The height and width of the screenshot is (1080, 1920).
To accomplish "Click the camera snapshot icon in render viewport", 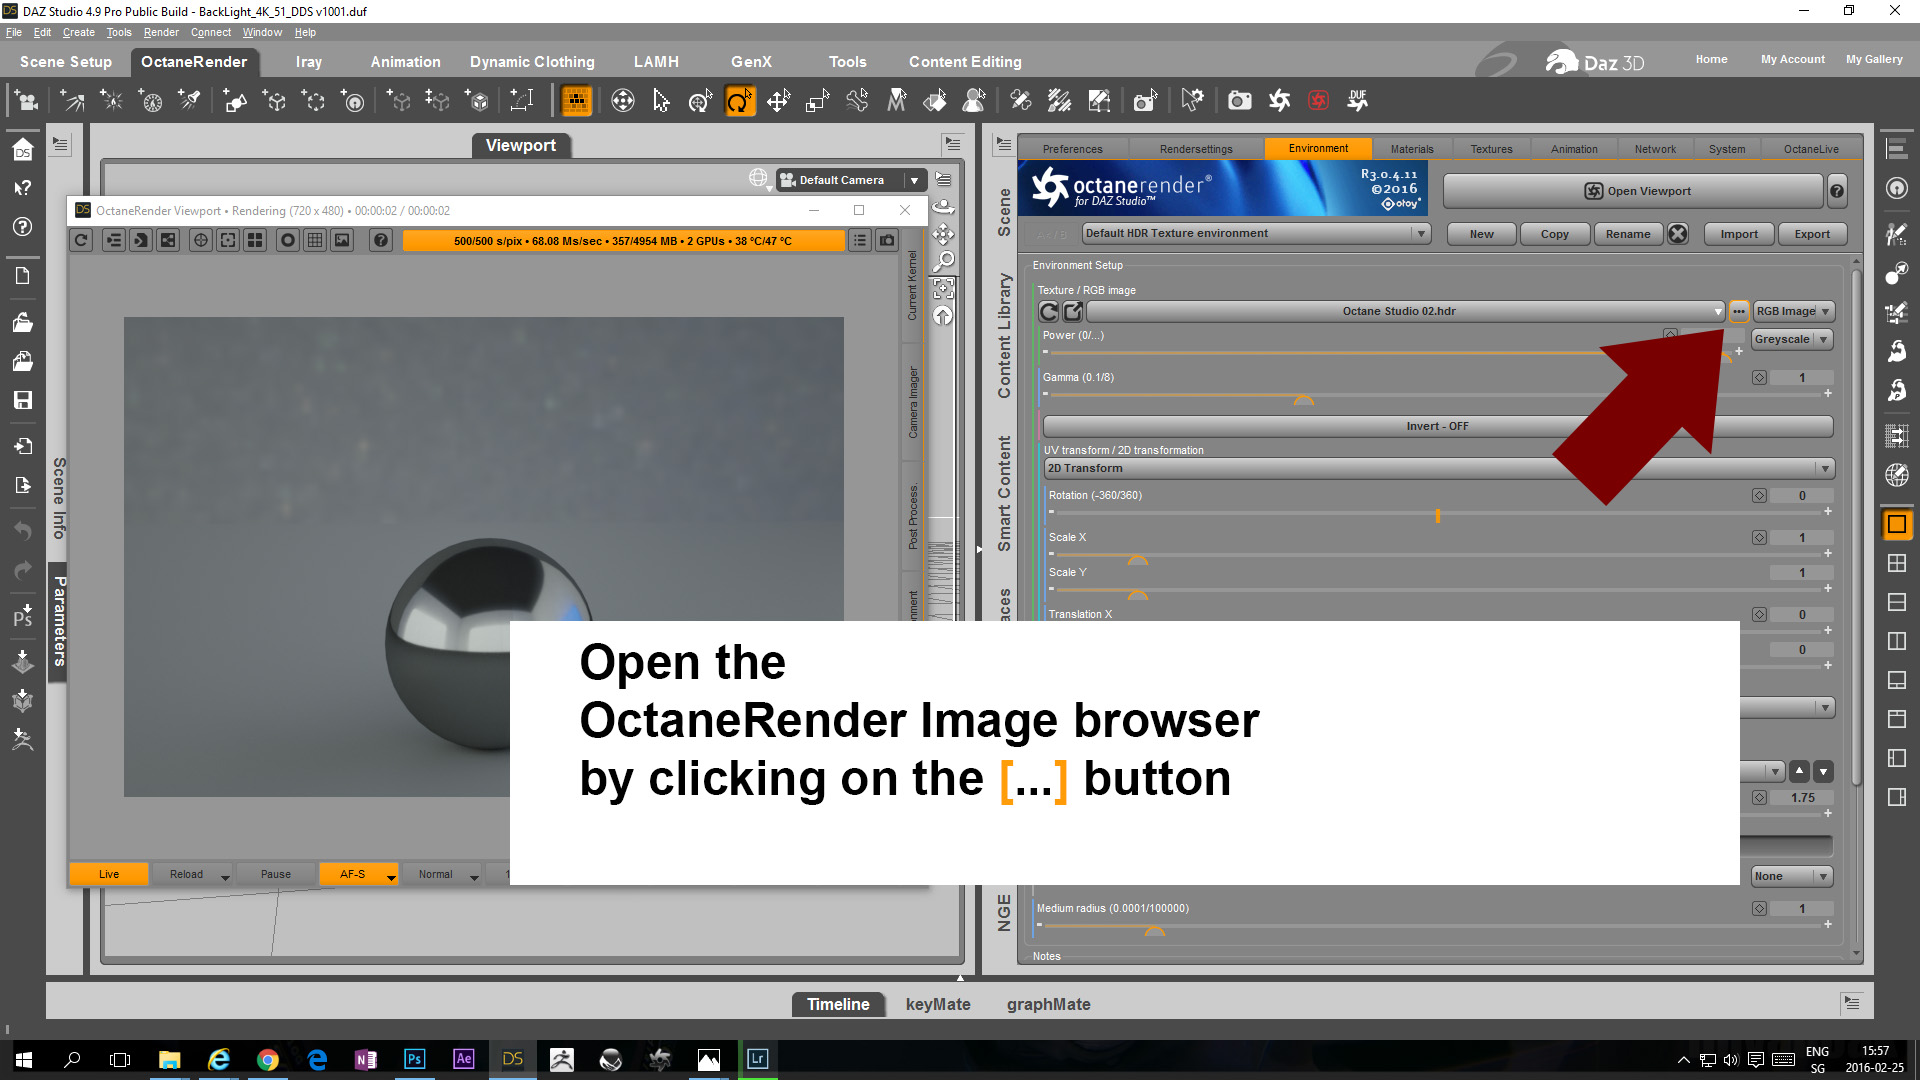I will 887,240.
